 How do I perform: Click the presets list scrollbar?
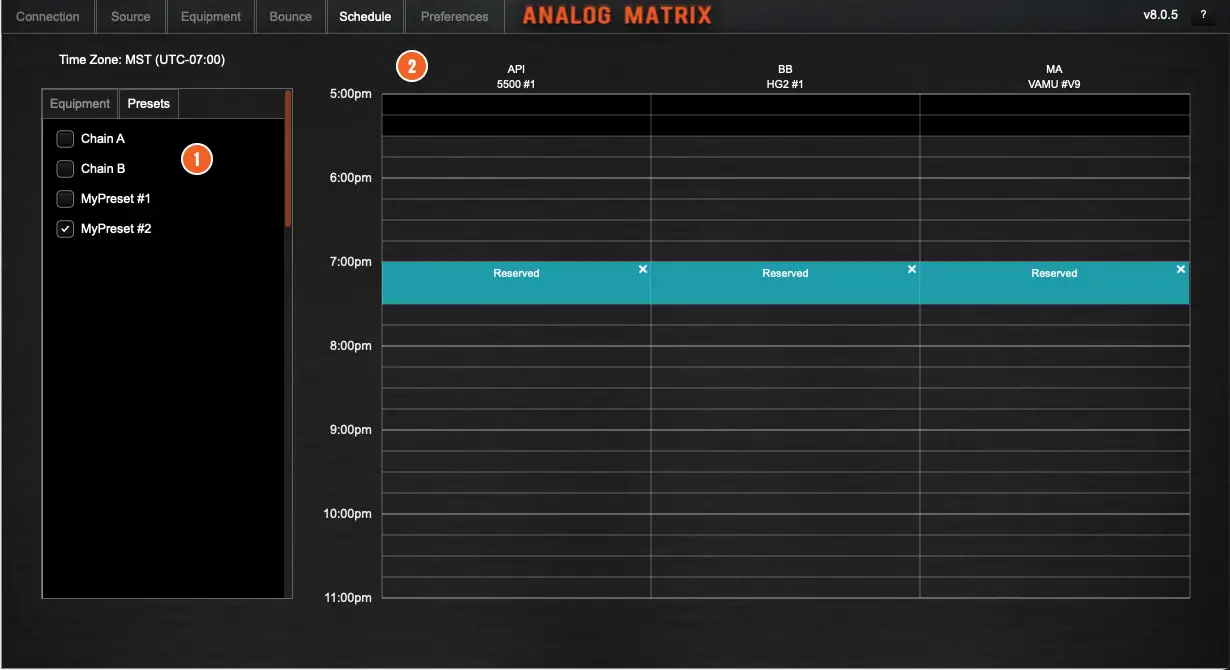[288, 160]
